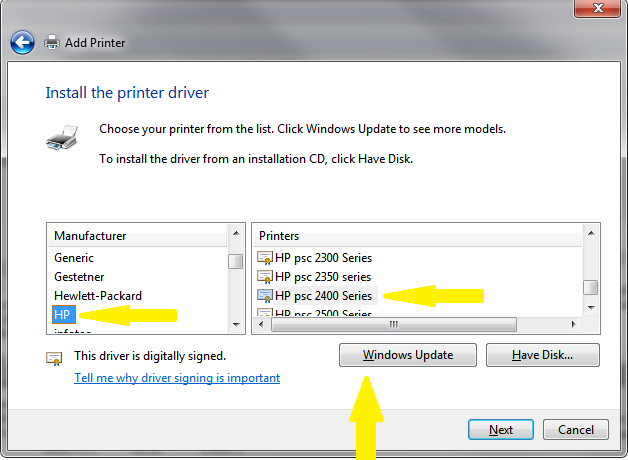Close the Add Printer window
This screenshot has height=460, width=628.
(598, 8)
